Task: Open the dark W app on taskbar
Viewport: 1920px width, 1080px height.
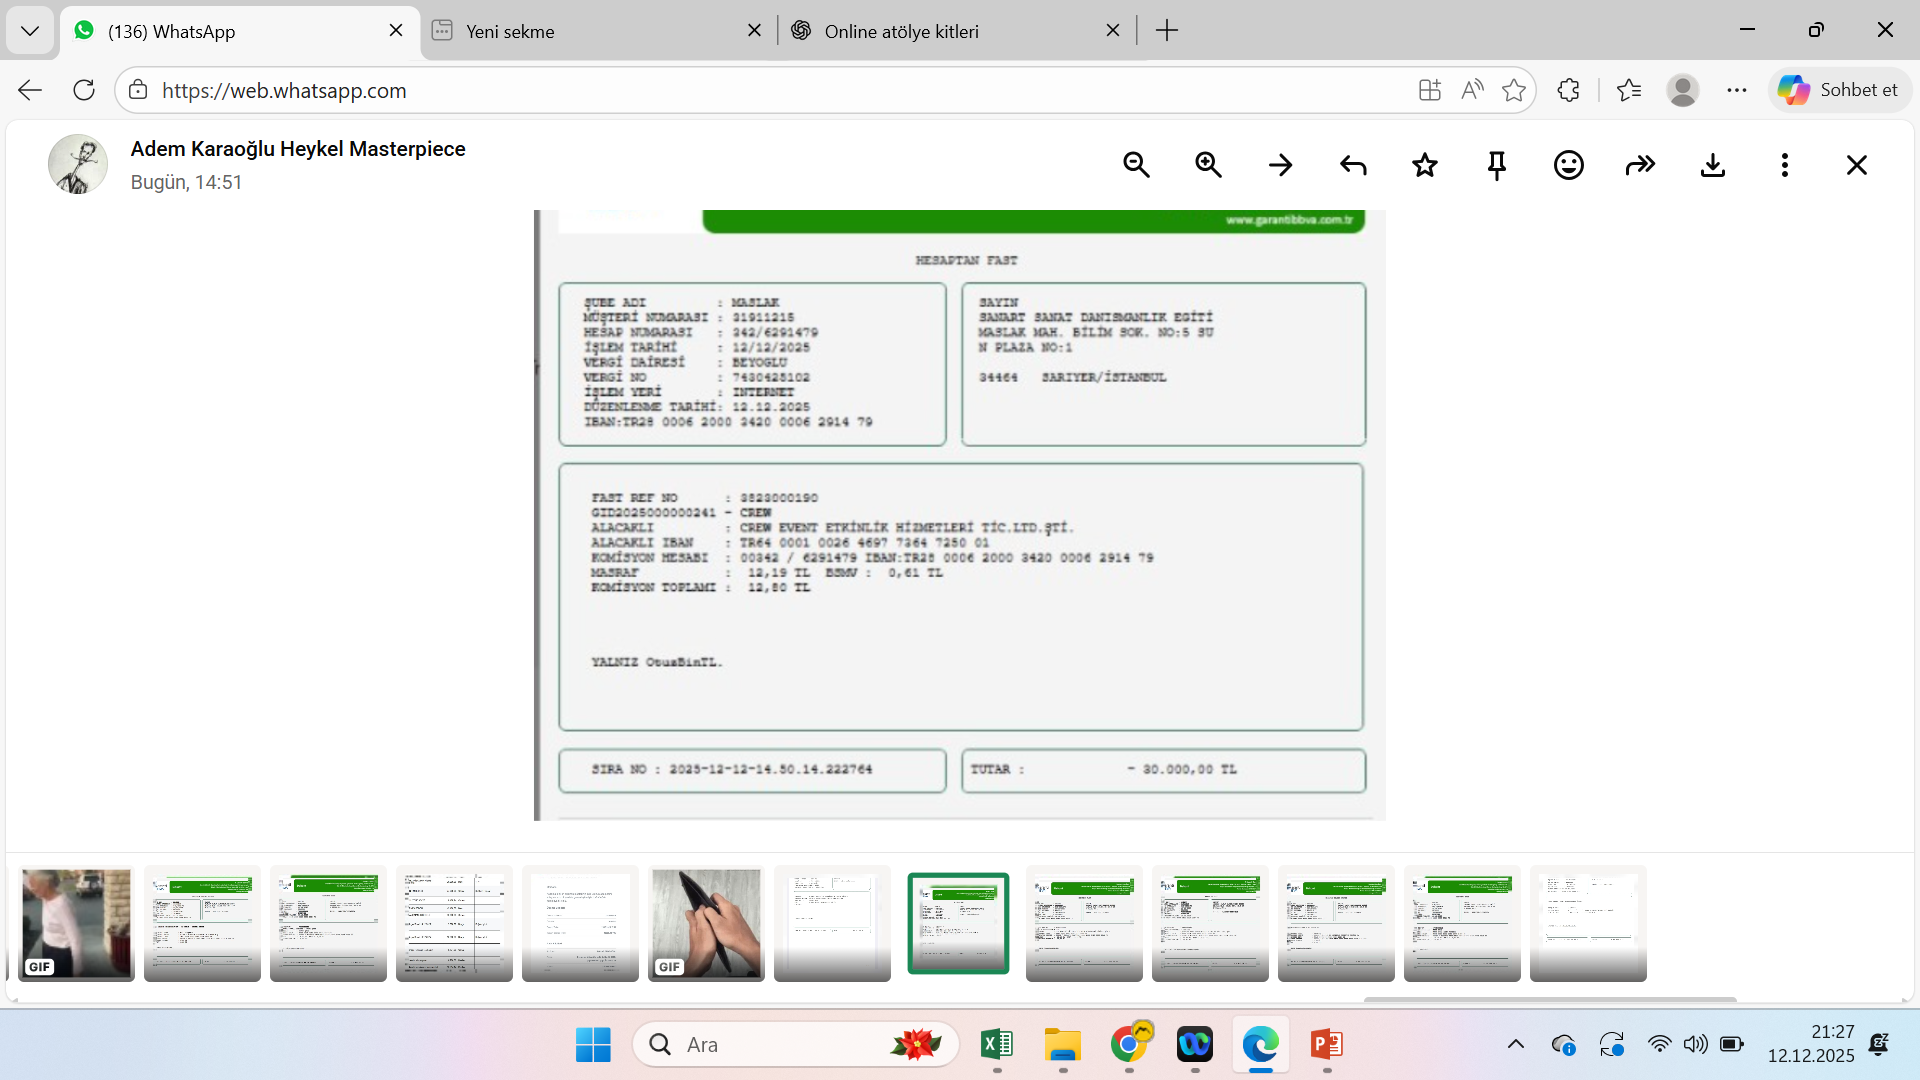Action: point(1195,1045)
